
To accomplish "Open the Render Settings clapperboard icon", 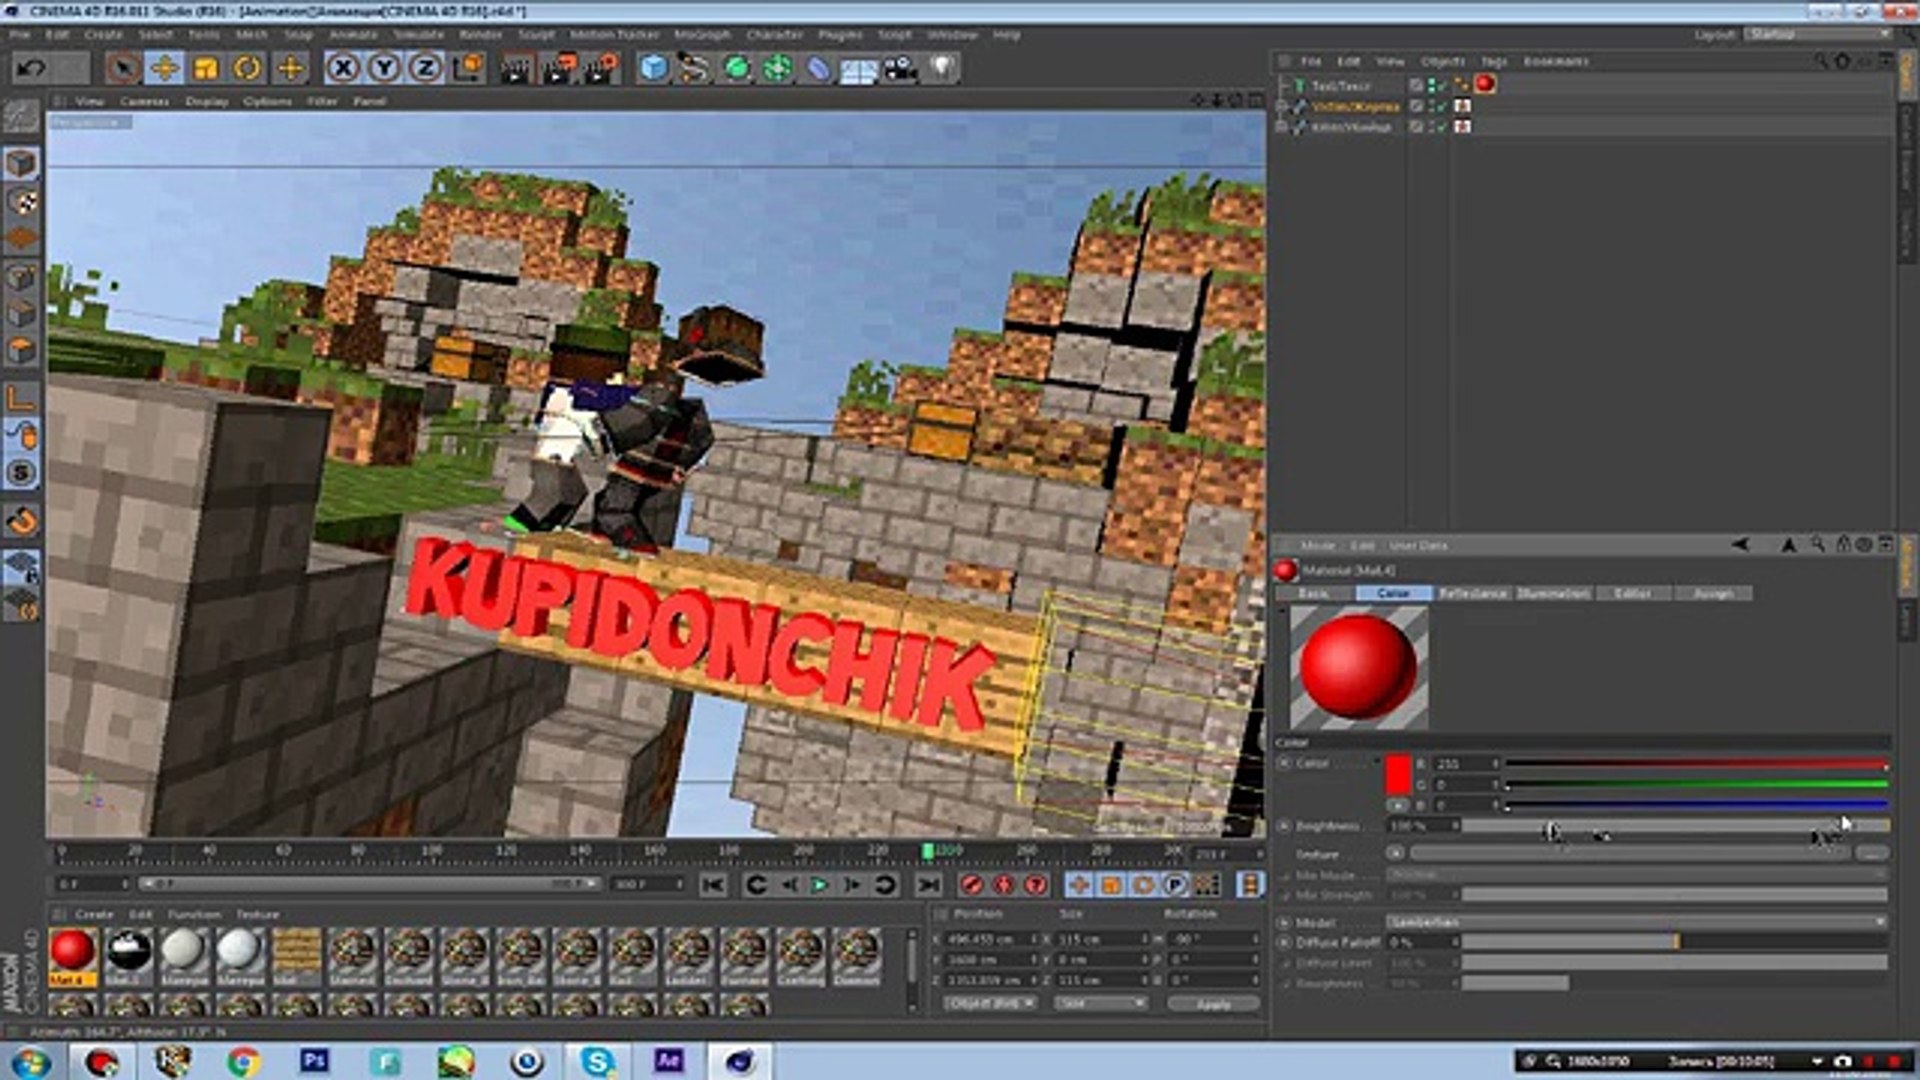I will 601,68.
